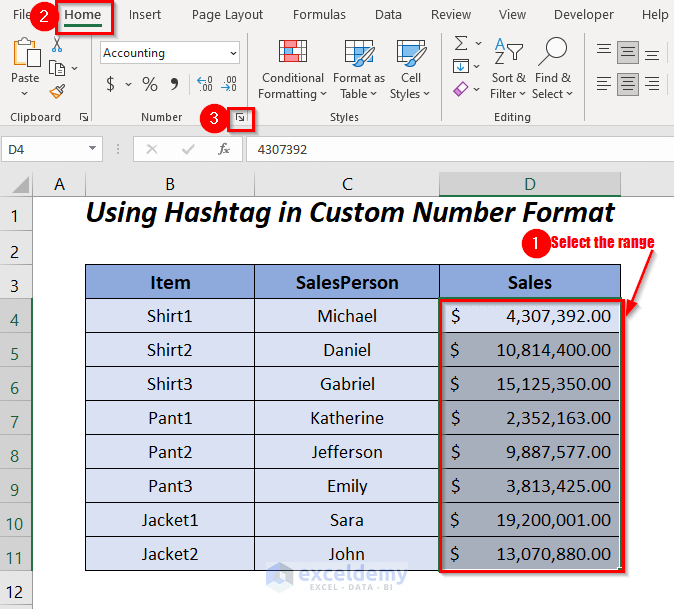This screenshot has width=674, height=609.
Task: Open Number group dialog launcher
Action: pos(240,119)
